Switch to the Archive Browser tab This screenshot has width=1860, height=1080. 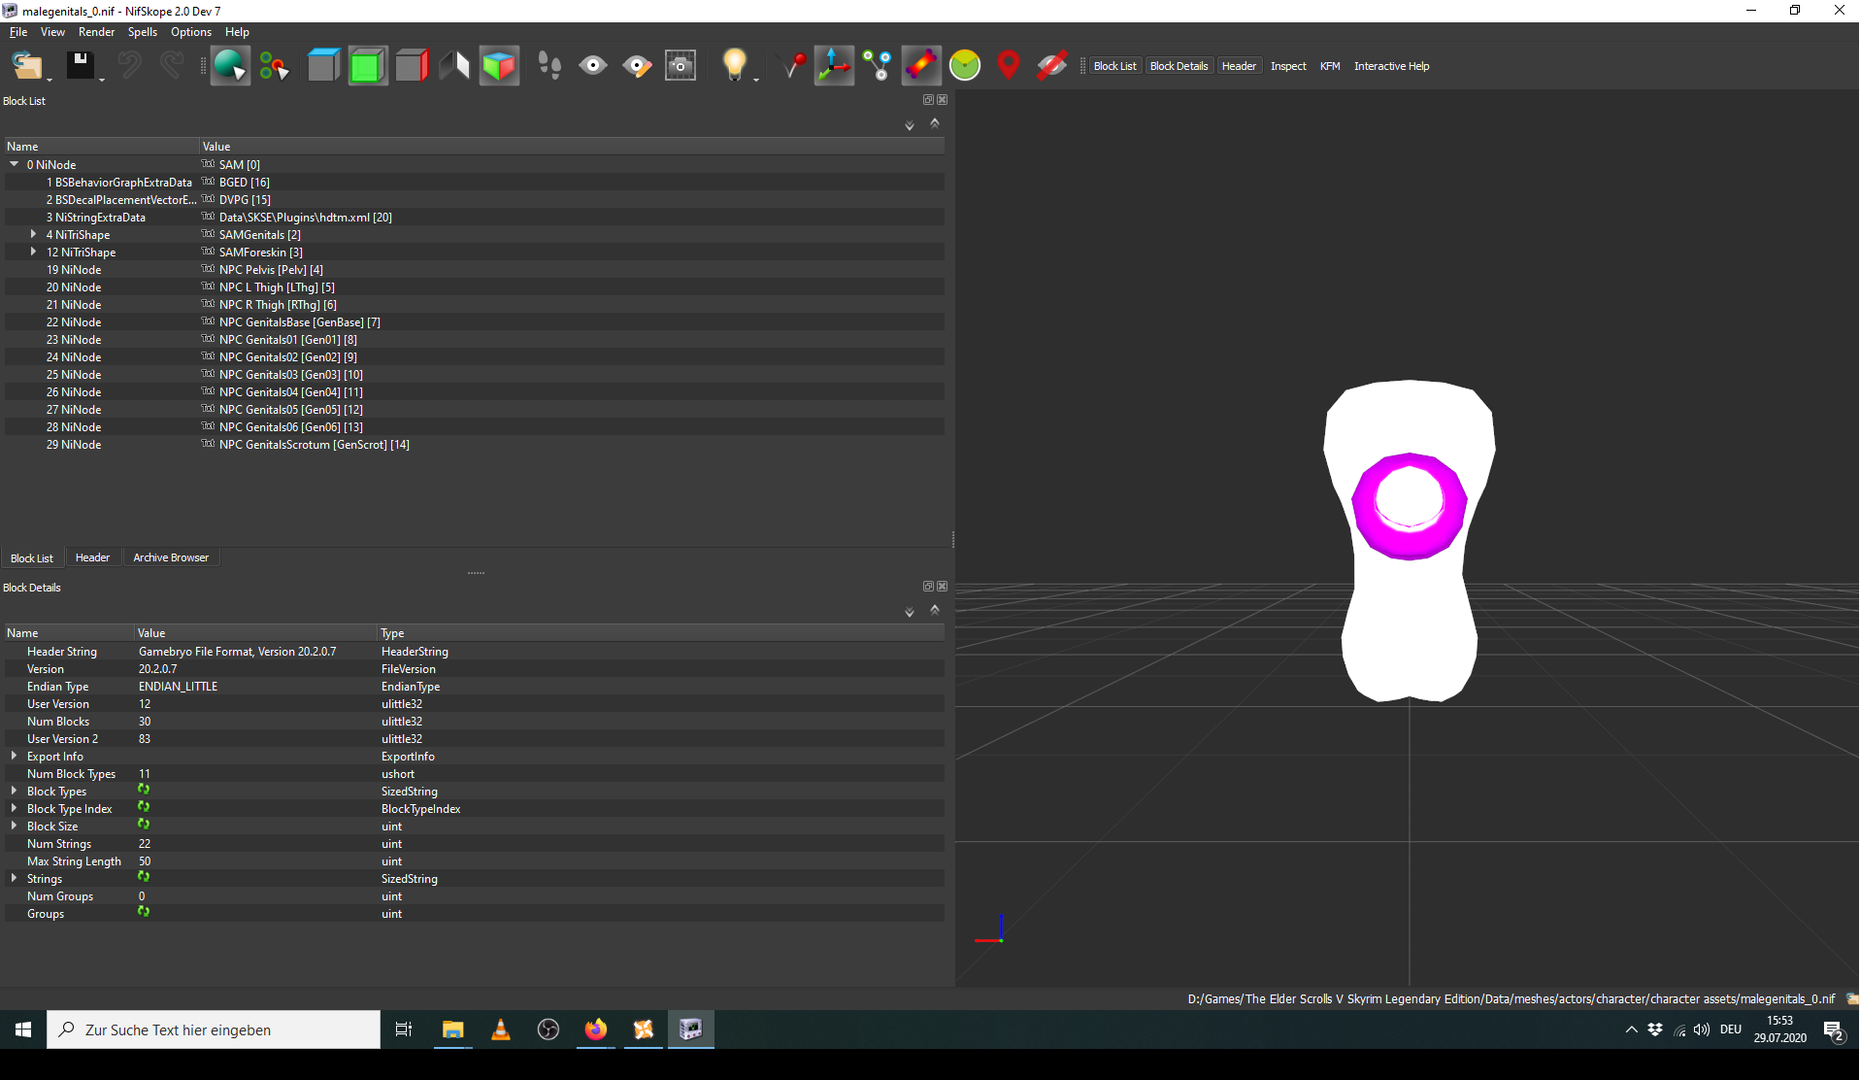[171, 558]
